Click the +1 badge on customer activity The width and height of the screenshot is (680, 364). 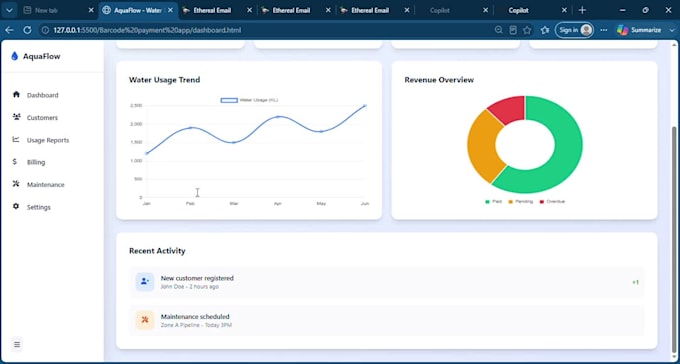click(x=635, y=282)
